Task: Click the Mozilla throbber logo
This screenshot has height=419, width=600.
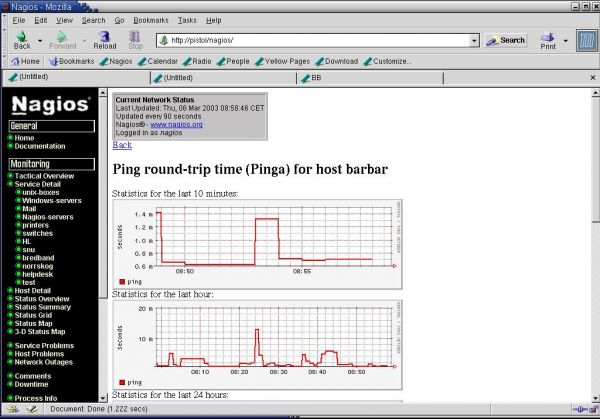Action: click(x=584, y=41)
